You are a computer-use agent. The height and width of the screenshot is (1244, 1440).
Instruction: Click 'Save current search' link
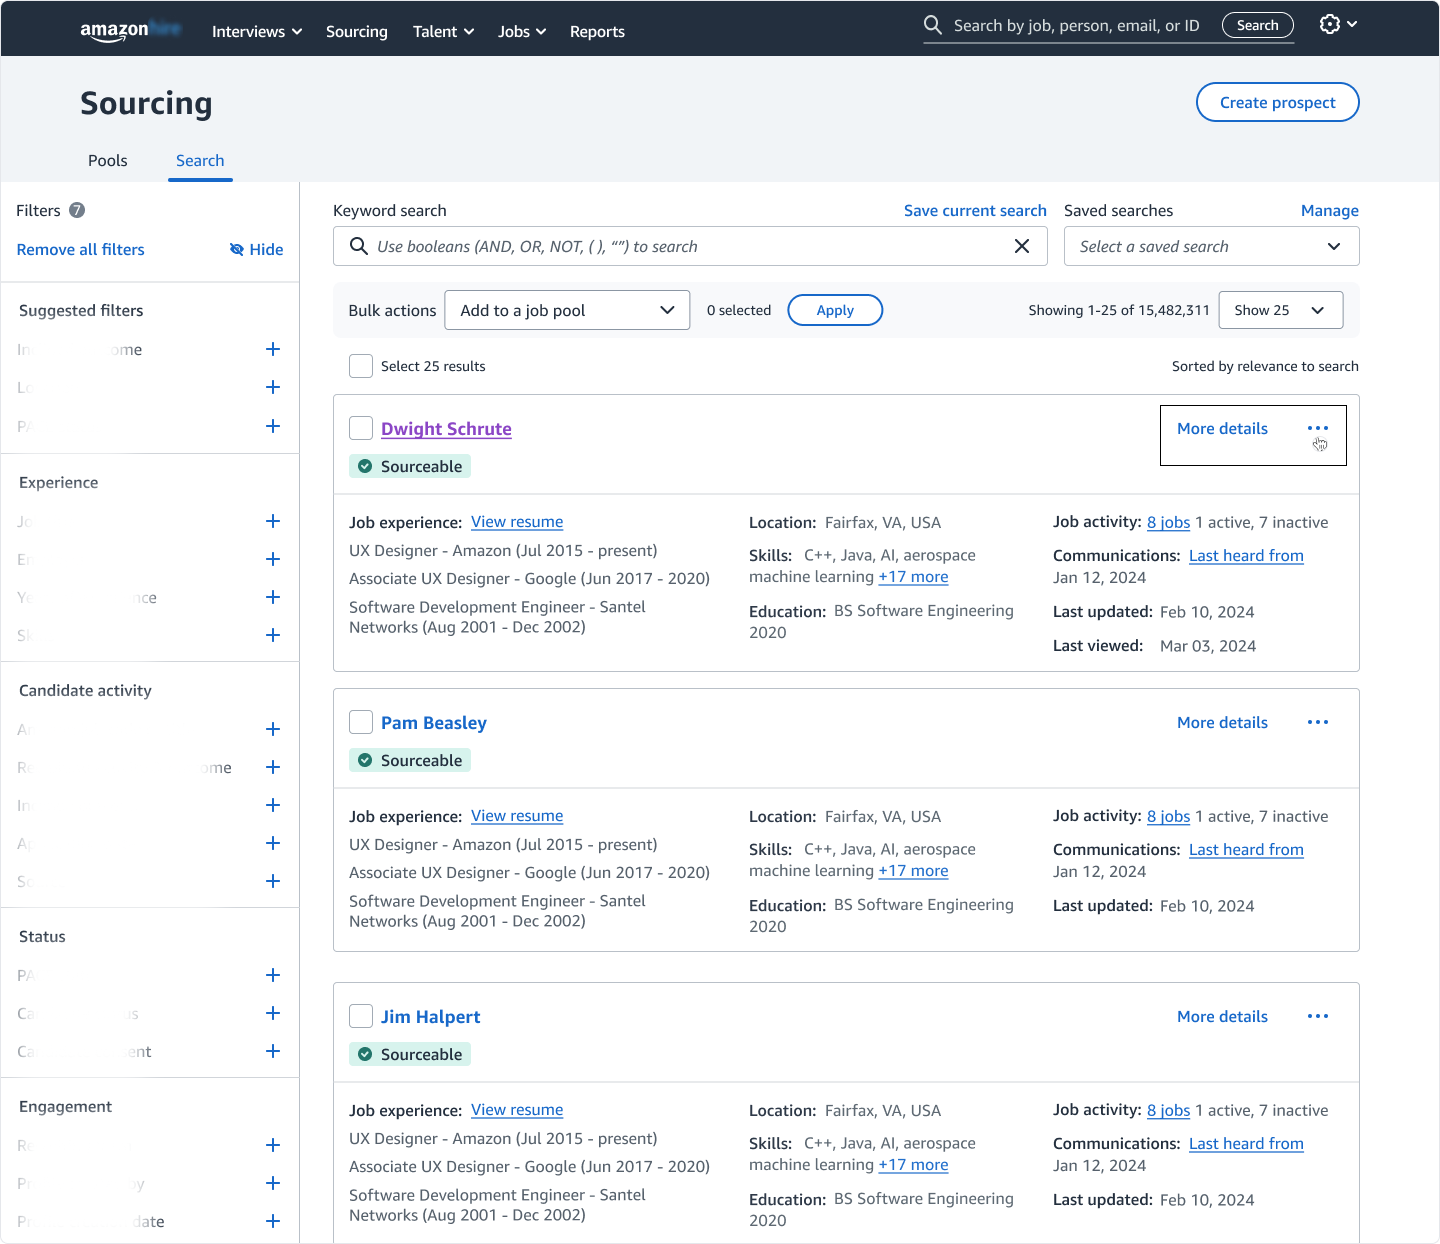click(975, 210)
